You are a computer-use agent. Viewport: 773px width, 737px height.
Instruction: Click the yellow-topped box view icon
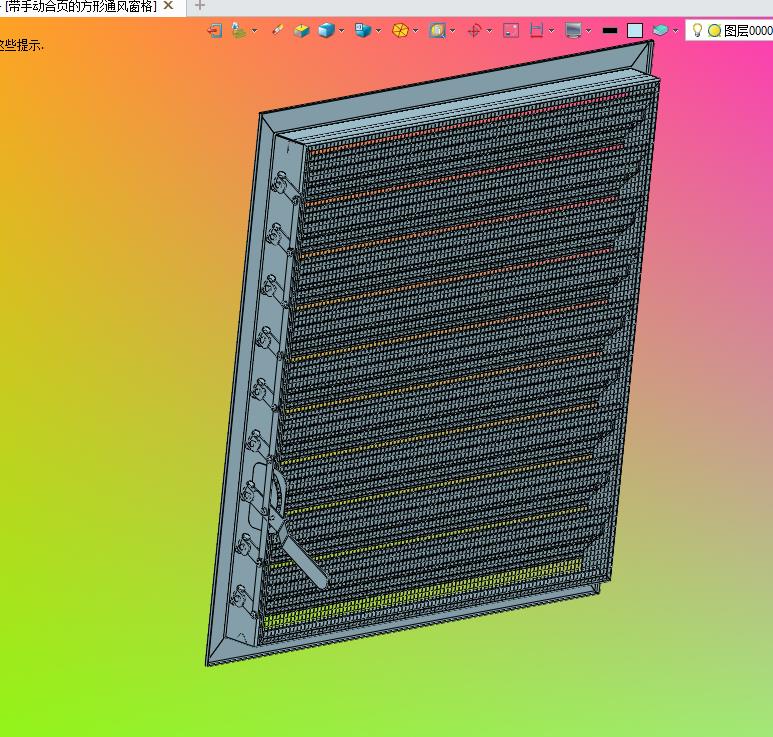click(301, 31)
